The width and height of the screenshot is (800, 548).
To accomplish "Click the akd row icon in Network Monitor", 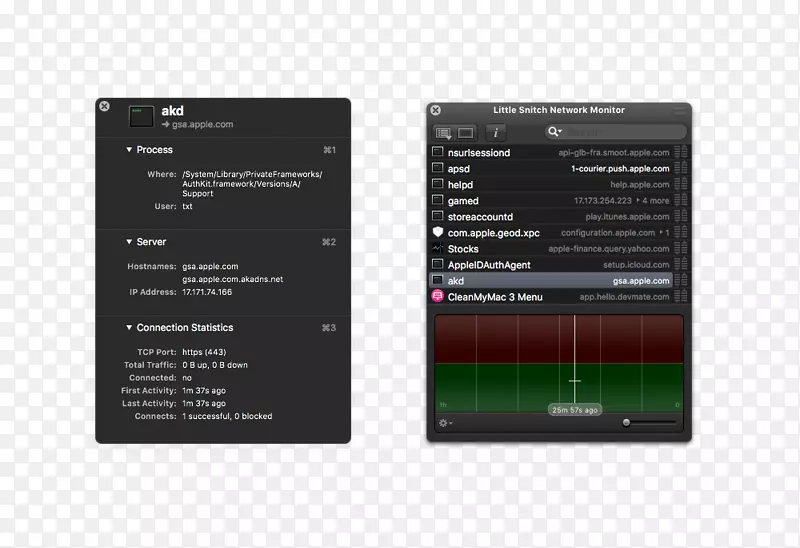I will click(437, 280).
